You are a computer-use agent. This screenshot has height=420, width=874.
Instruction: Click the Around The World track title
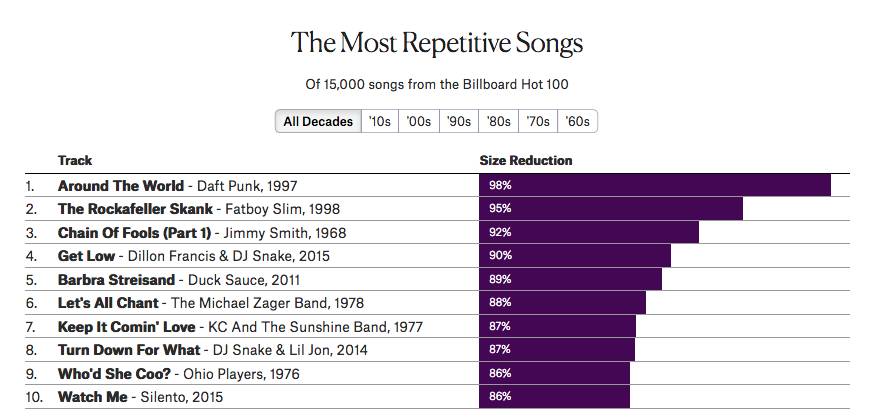click(x=121, y=186)
